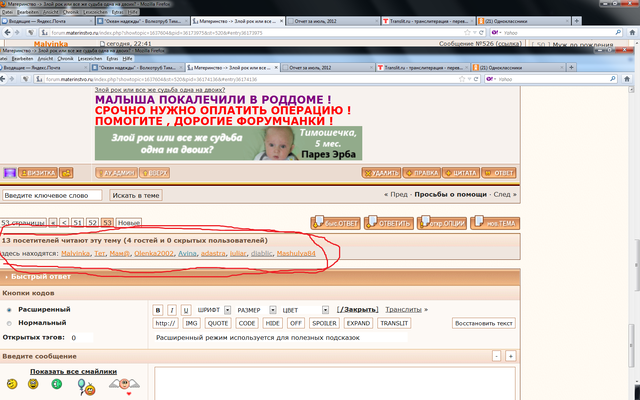Click the plus button to enlarge message box
The height and width of the screenshot is (400, 640).
tap(510, 356)
